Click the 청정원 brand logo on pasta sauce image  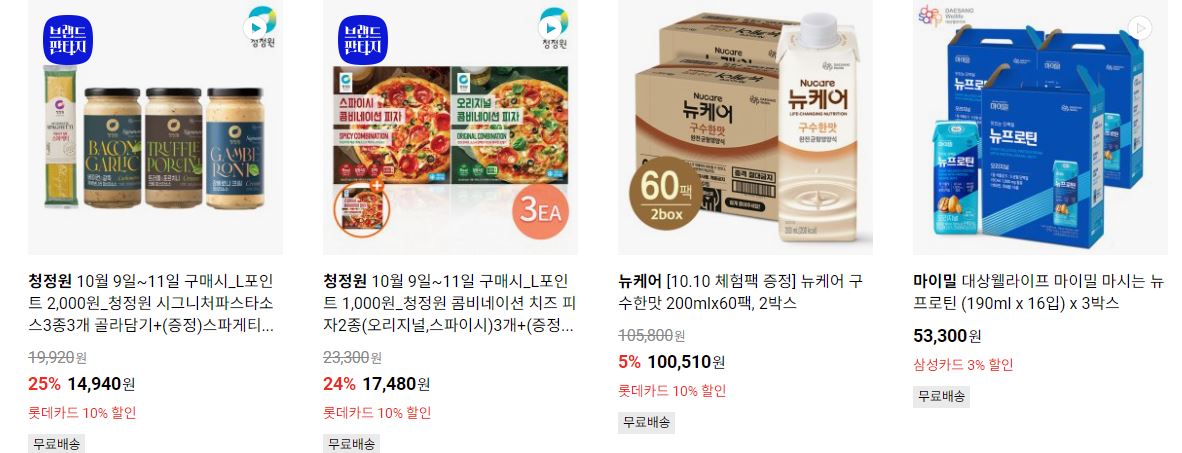(262, 26)
